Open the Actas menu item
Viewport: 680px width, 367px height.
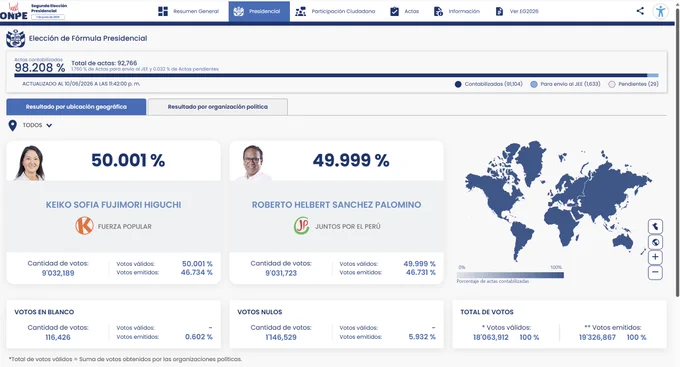(405, 11)
